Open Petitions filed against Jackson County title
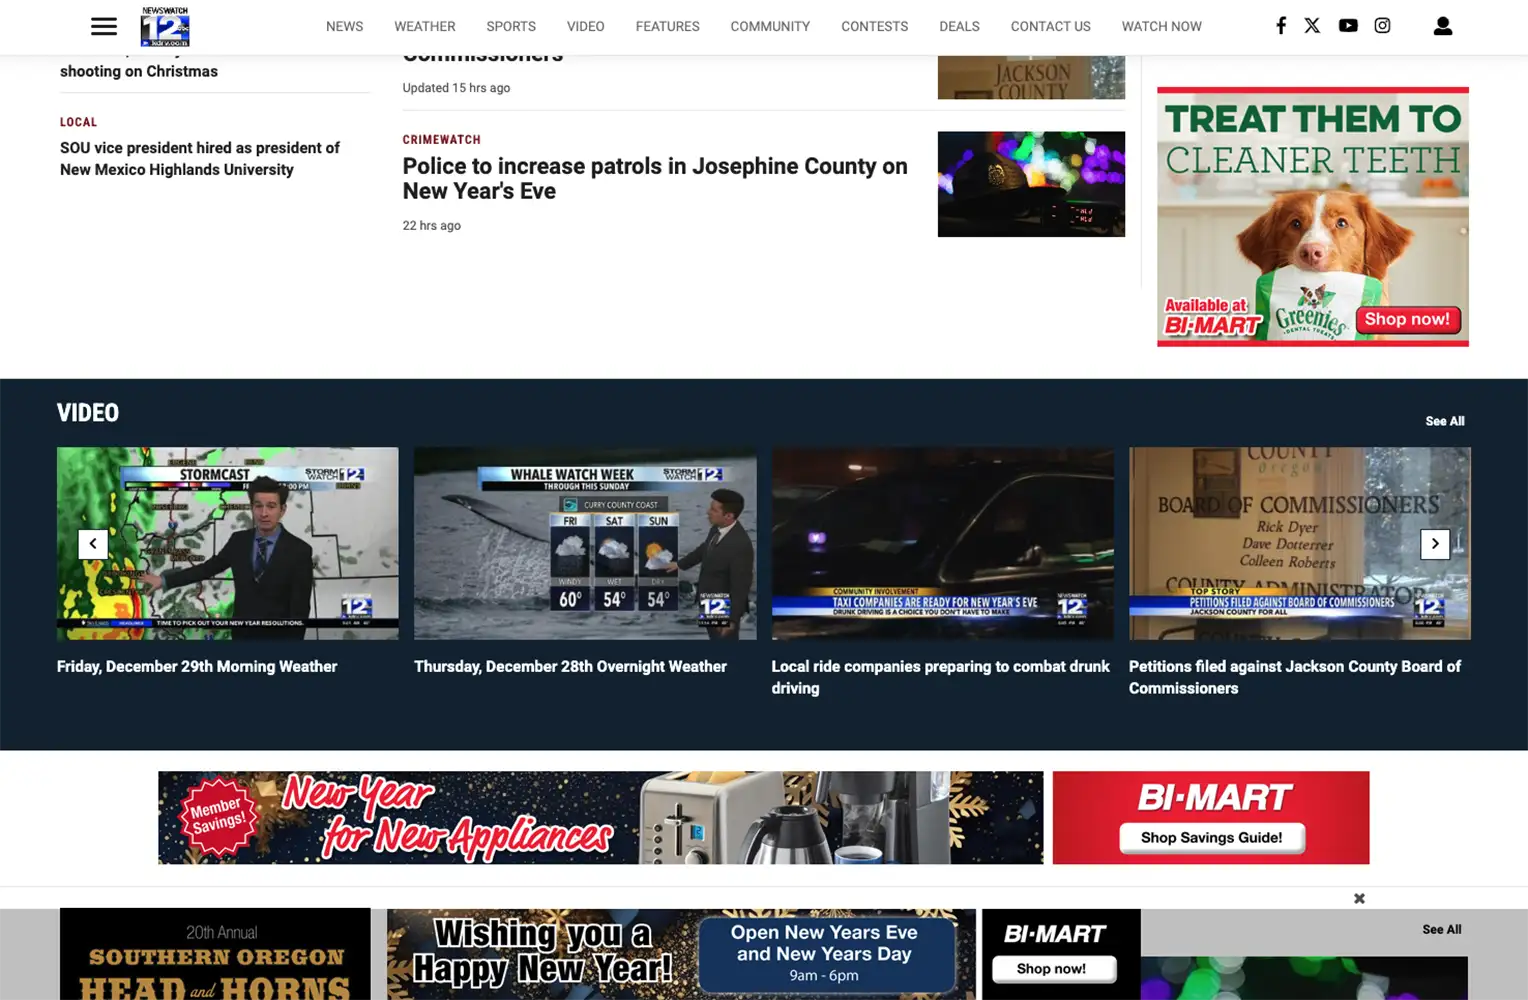 point(1295,677)
